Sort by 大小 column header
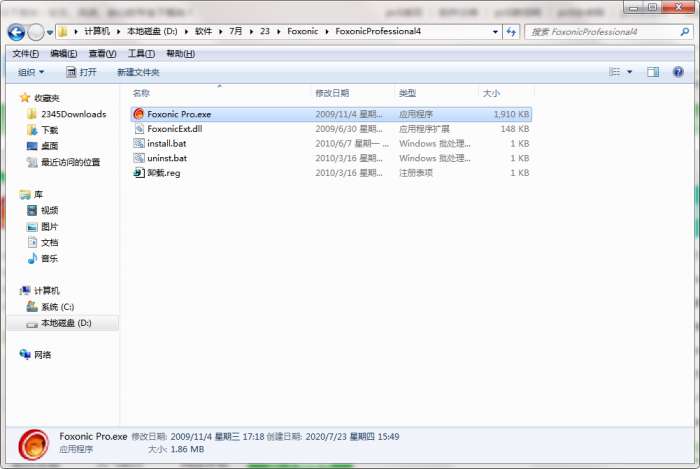This screenshot has width=700, height=469. coord(491,93)
